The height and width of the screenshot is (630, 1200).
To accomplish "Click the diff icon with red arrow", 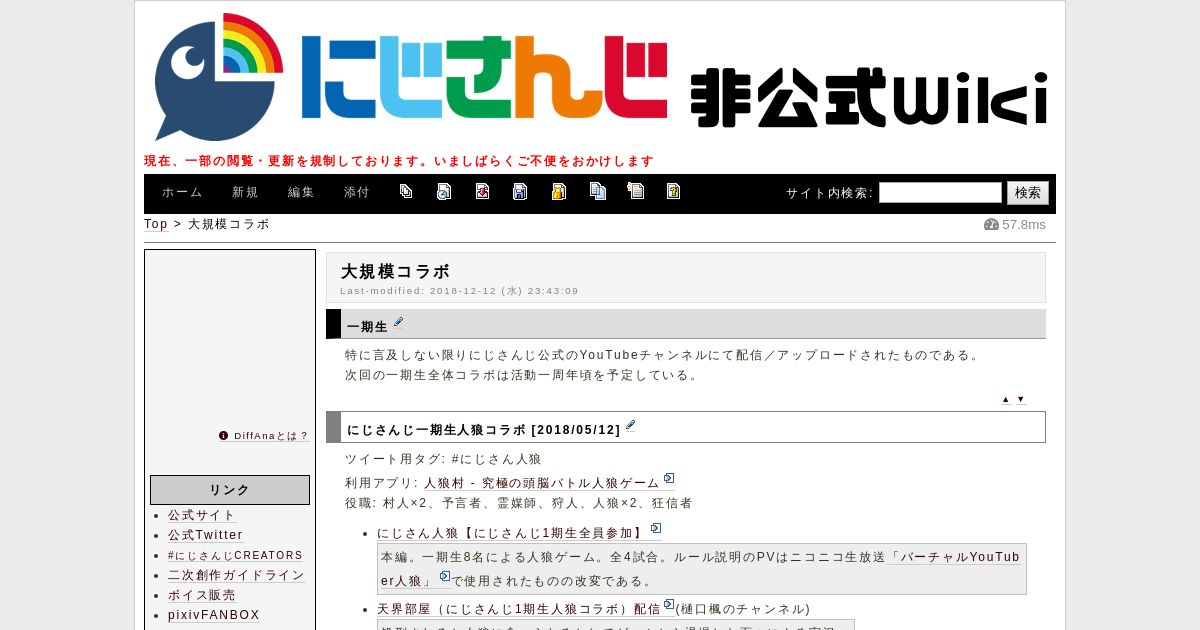I will pos(482,191).
